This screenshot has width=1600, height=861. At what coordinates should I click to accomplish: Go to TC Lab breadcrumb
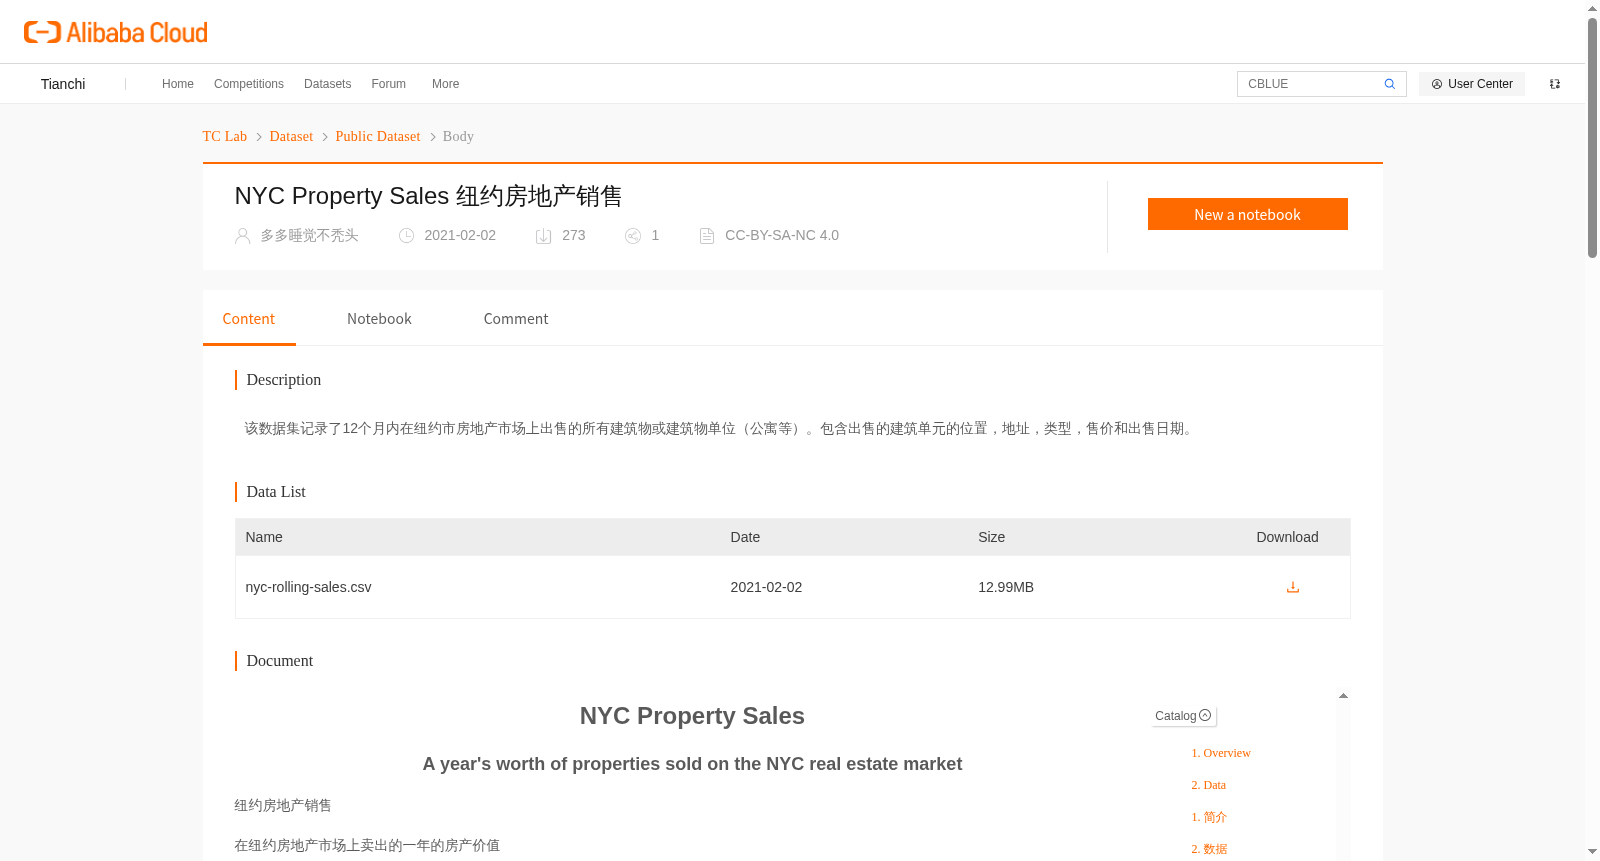pyautogui.click(x=225, y=136)
